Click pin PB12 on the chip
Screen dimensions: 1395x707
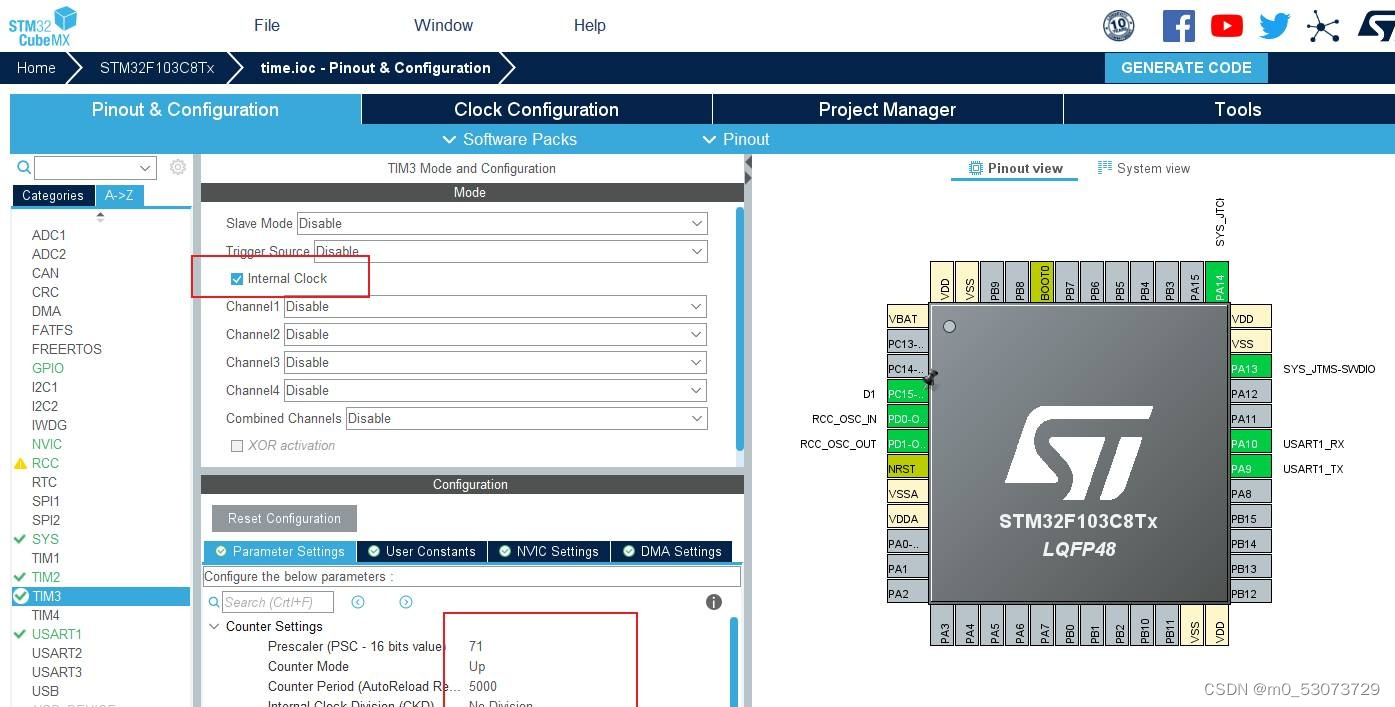[1250, 593]
